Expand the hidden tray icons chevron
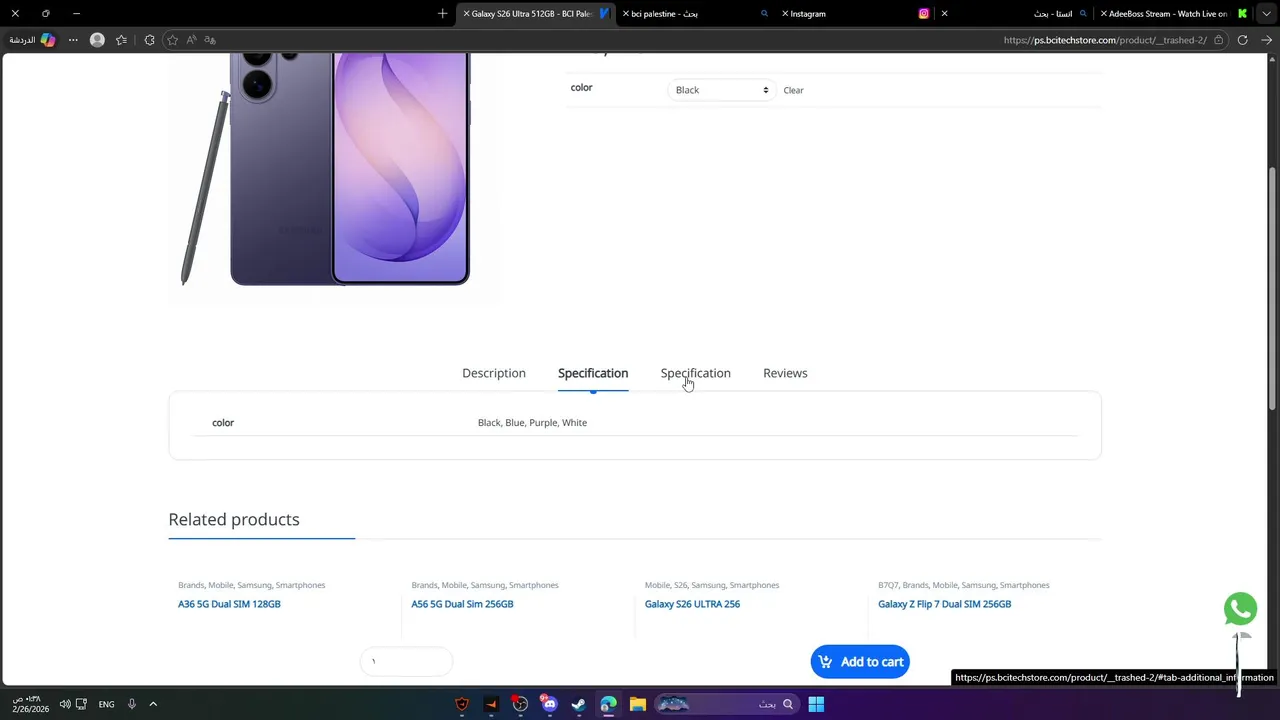The width and height of the screenshot is (1280, 720). (153, 704)
